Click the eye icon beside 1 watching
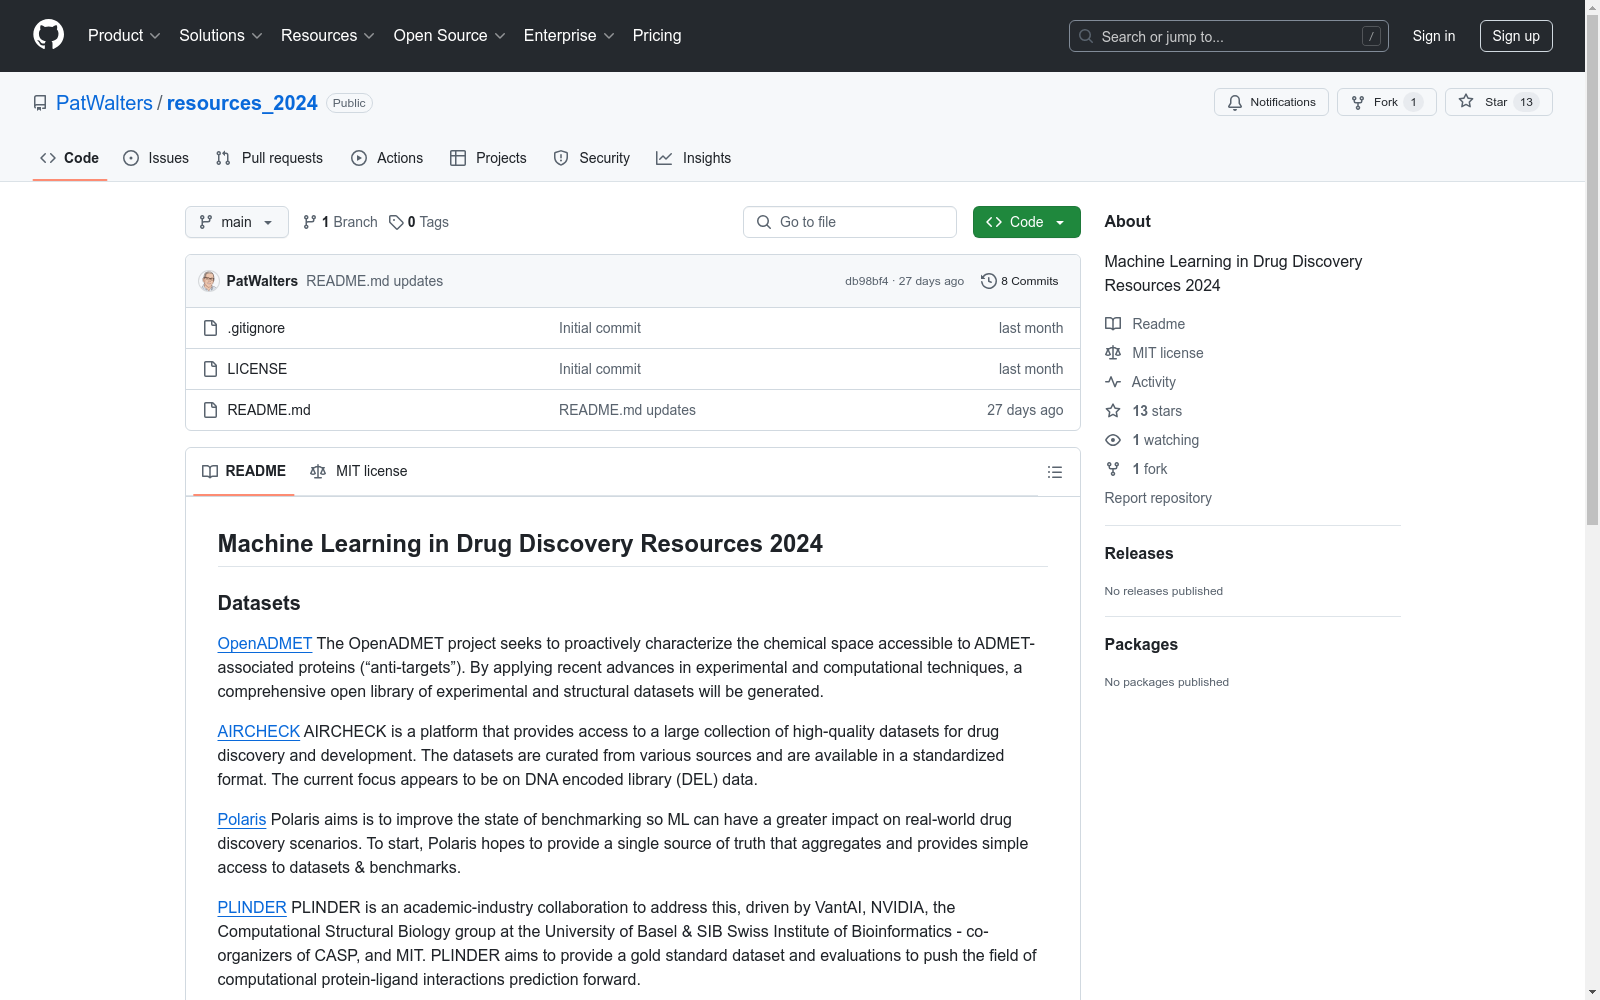The height and width of the screenshot is (1000, 1600). 1113,440
